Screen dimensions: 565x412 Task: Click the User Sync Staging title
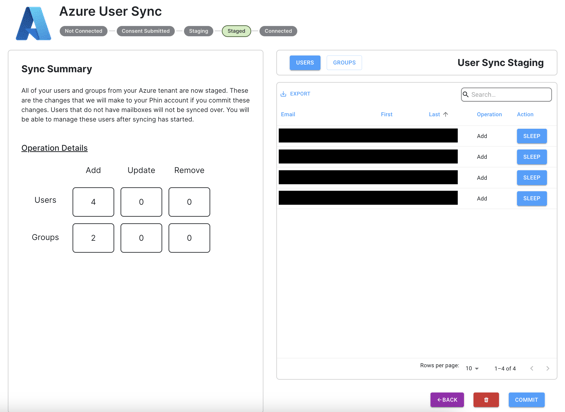pos(501,63)
